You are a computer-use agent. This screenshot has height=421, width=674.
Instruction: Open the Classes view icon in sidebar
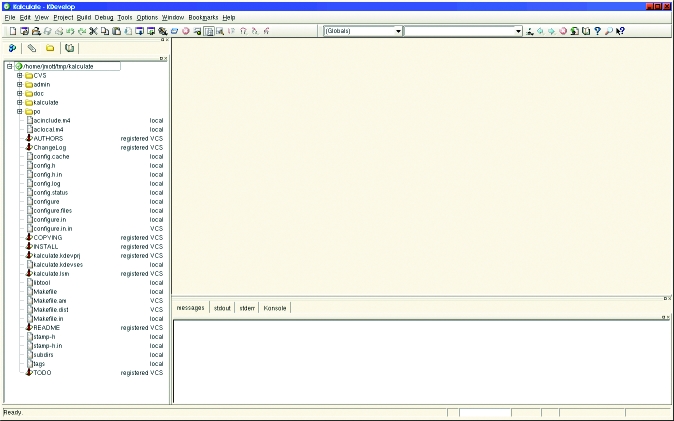[12, 47]
